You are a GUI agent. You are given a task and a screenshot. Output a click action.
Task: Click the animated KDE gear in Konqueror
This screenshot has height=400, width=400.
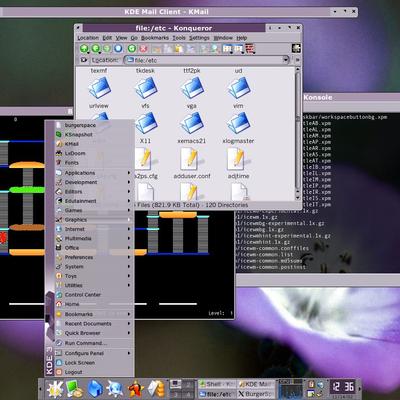click(296, 48)
